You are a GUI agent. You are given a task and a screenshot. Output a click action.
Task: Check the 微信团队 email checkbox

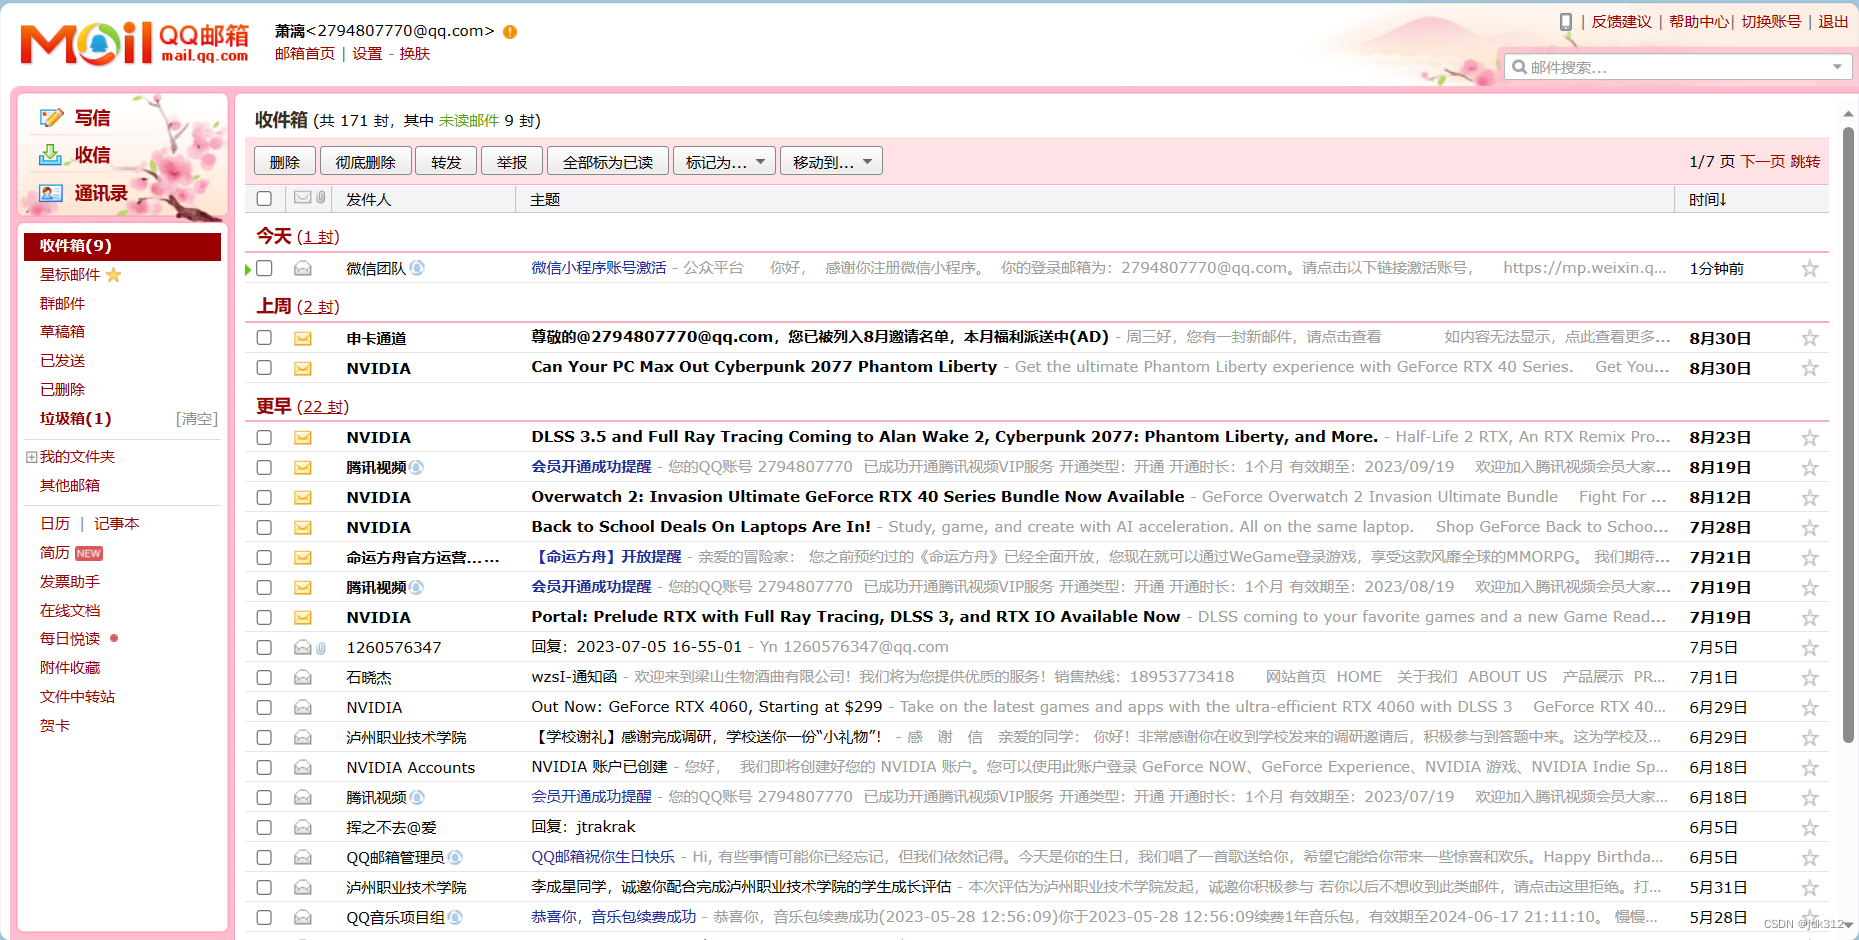[x=264, y=268]
